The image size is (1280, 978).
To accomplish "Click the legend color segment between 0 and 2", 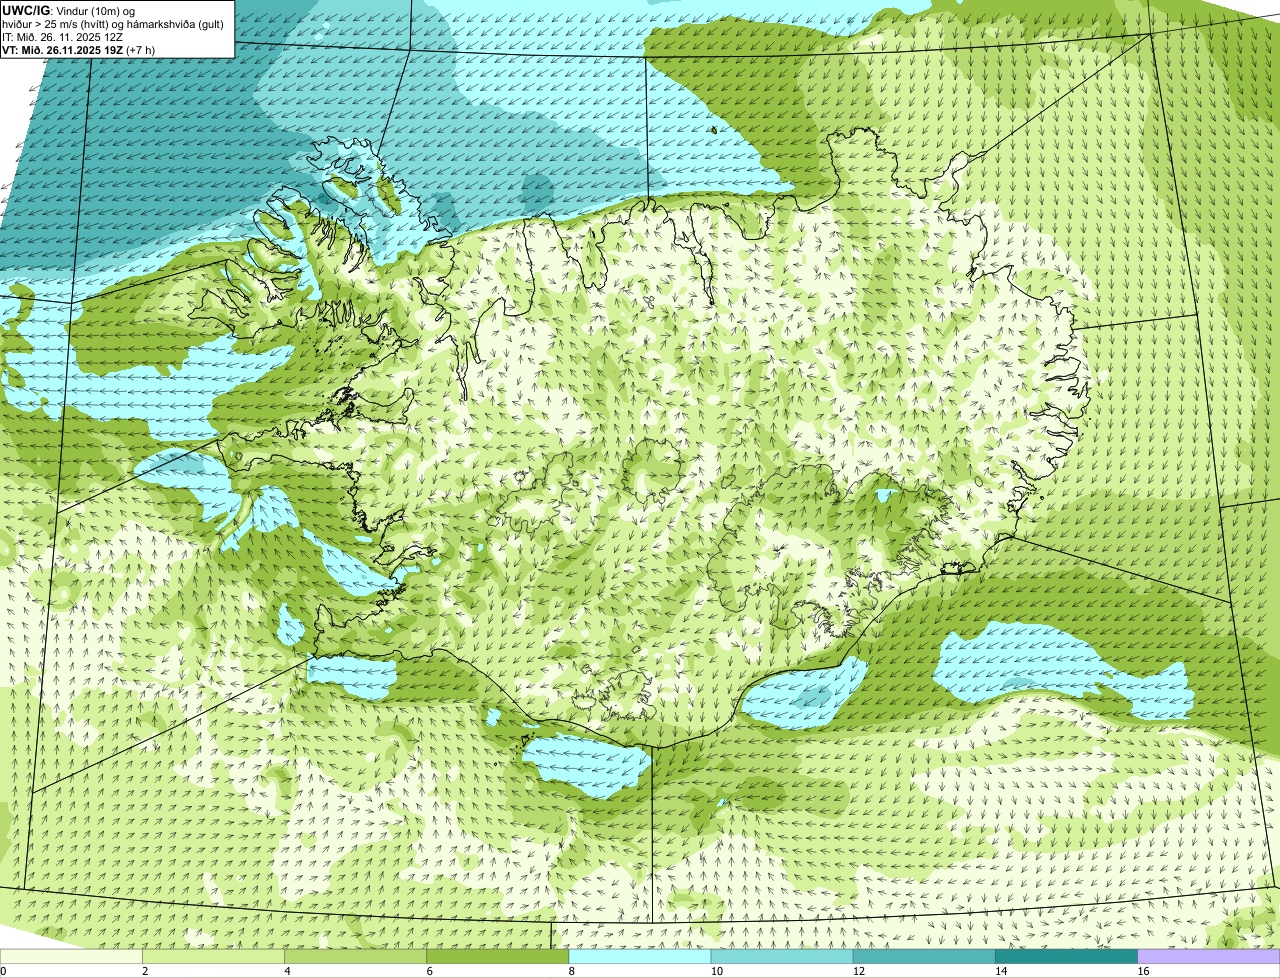I will [71, 956].
